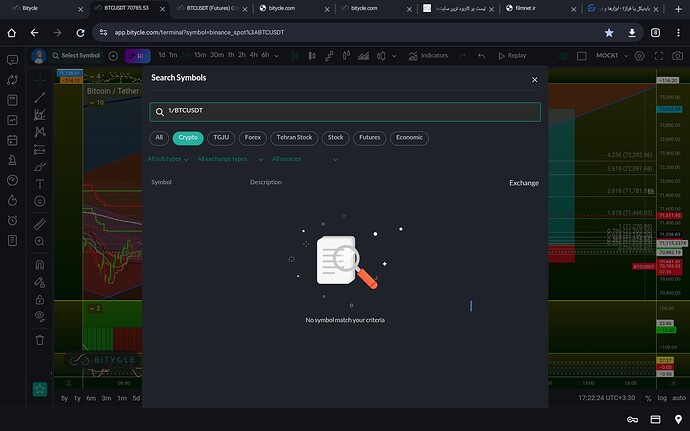Screen dimensions: 690x431
Task: Toggle log scale on price axis
Action: pos(662,398)
